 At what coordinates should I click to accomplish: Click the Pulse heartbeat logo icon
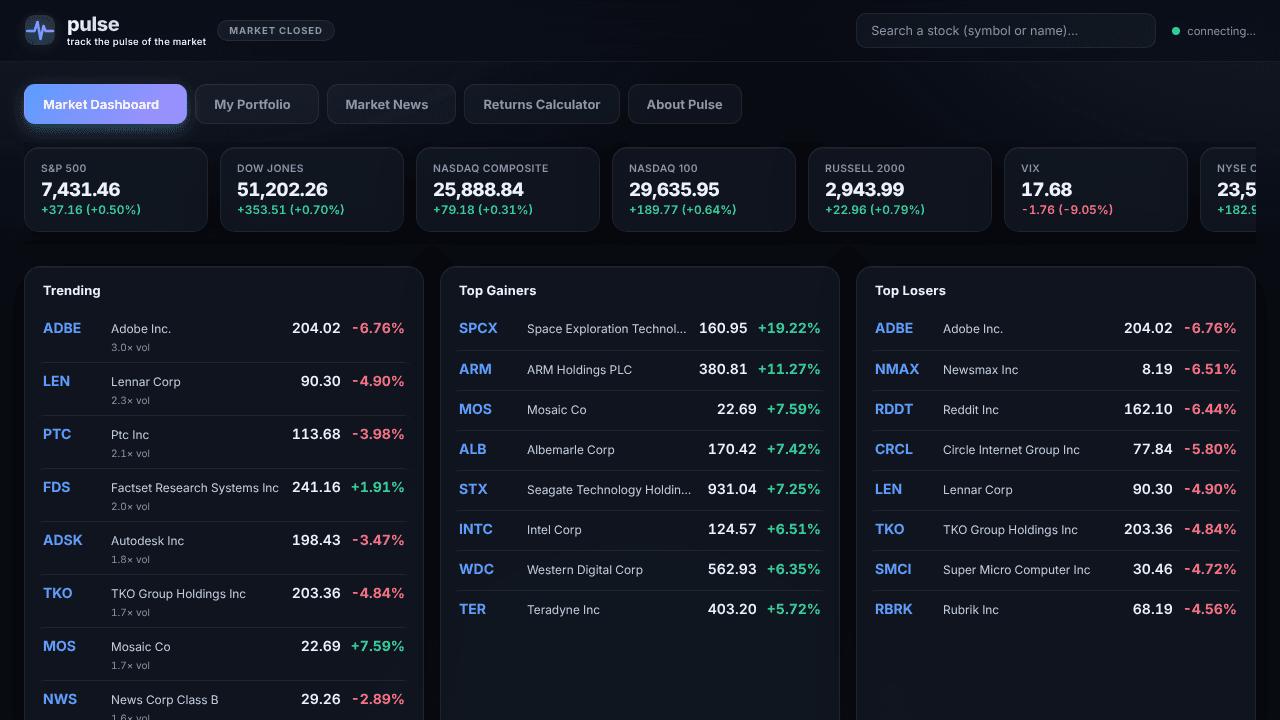point(40,31)
